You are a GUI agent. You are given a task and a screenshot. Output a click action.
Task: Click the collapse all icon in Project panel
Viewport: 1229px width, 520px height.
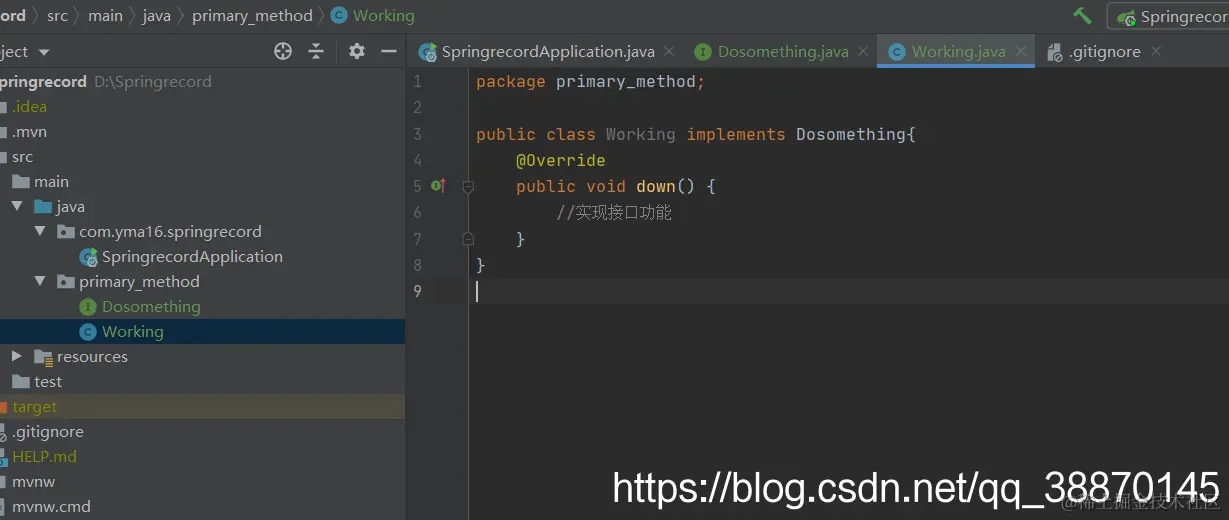(316, 51)
